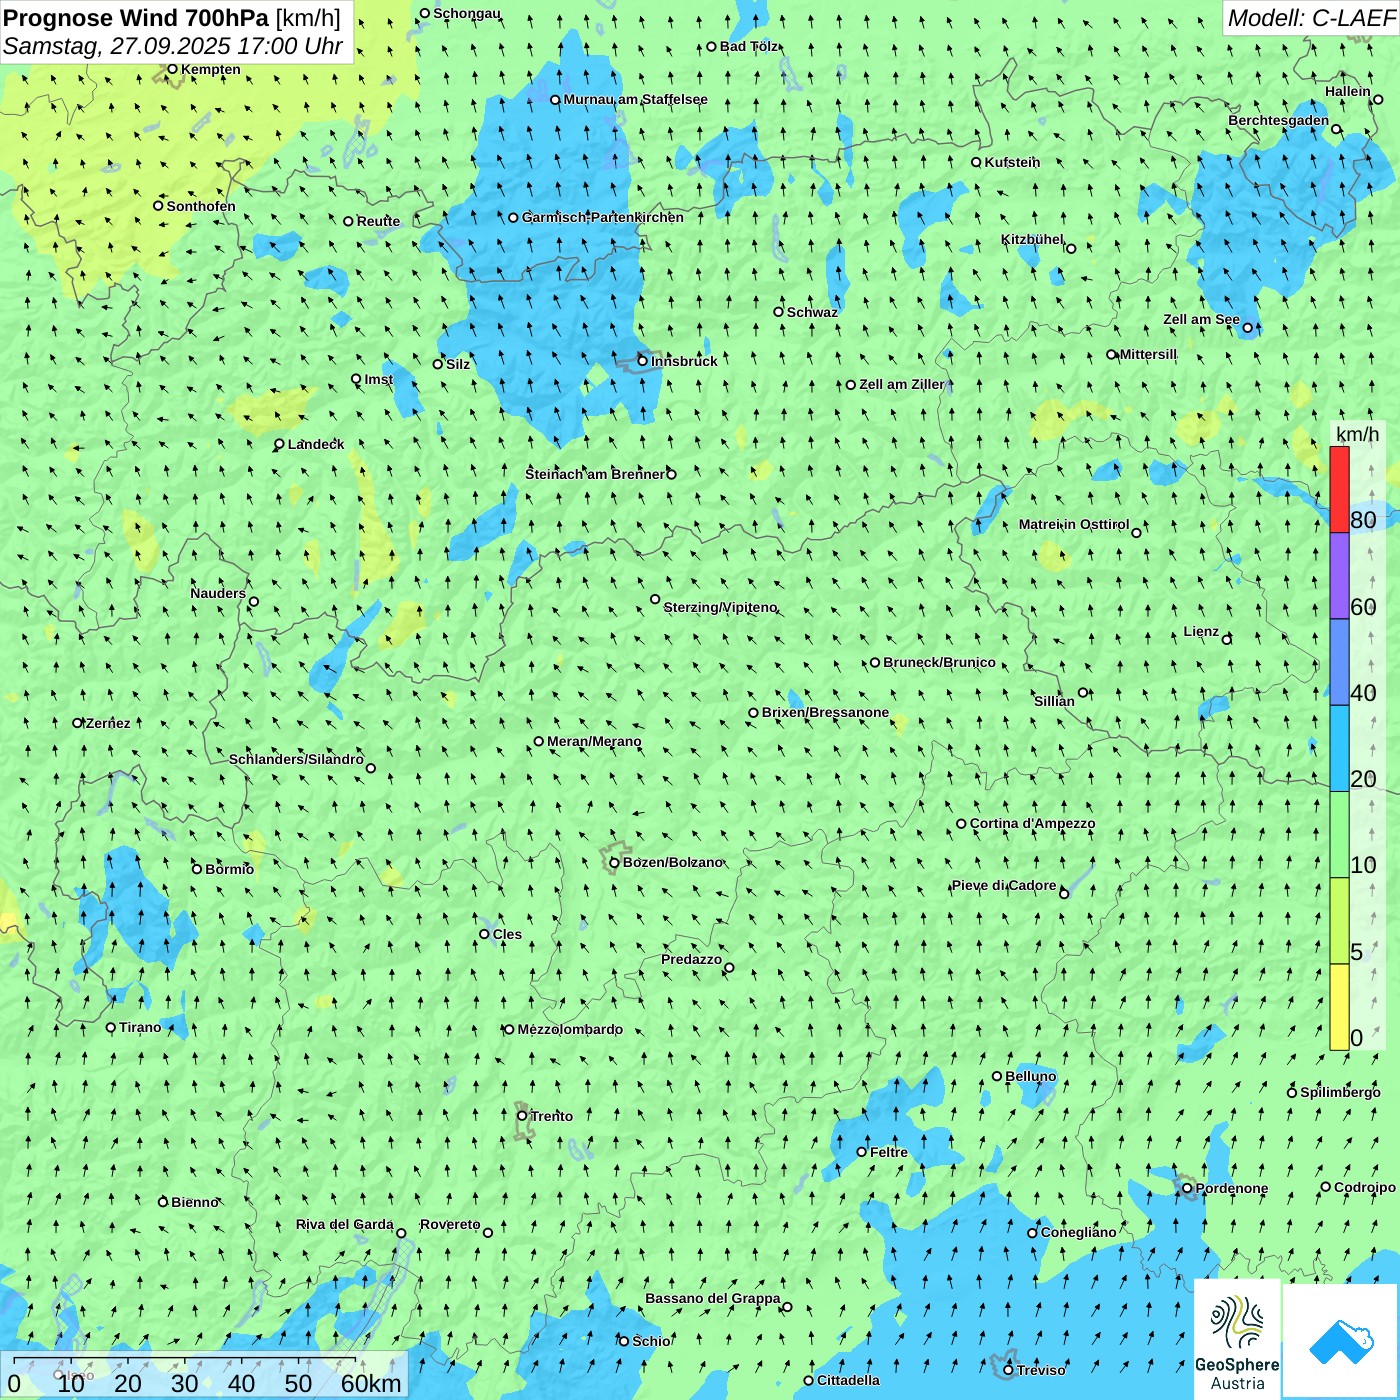Image resolution: width=1400 pixels, height=1400 pixels.
Task: Click the Bad Tölz label
Action: point(749,46)
